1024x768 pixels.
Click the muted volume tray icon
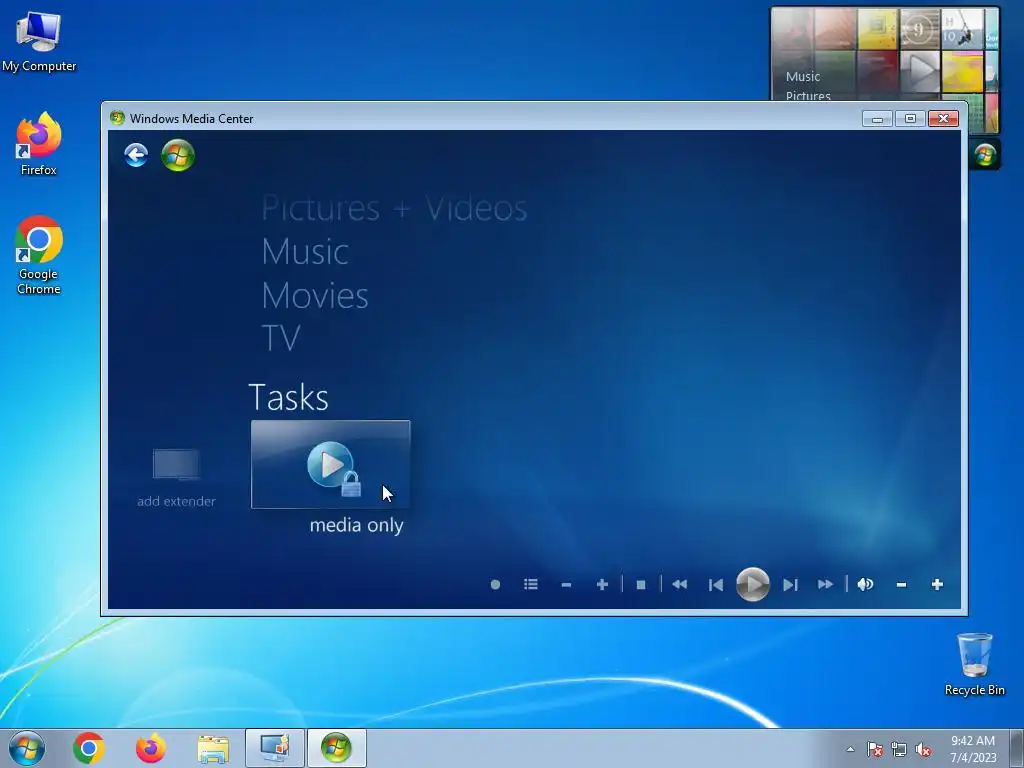click(923, 749)
